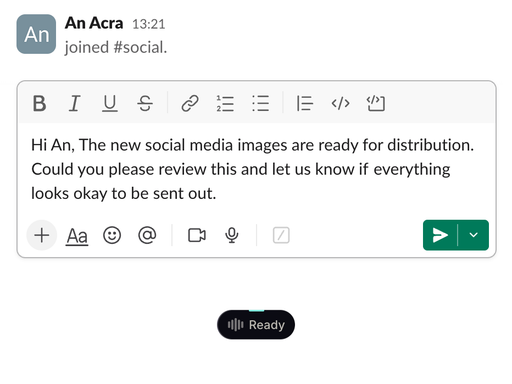The width and height of the screenshot is (512, 384).
Task: Open An Acra's avatar profile
Action: (36, 34)
